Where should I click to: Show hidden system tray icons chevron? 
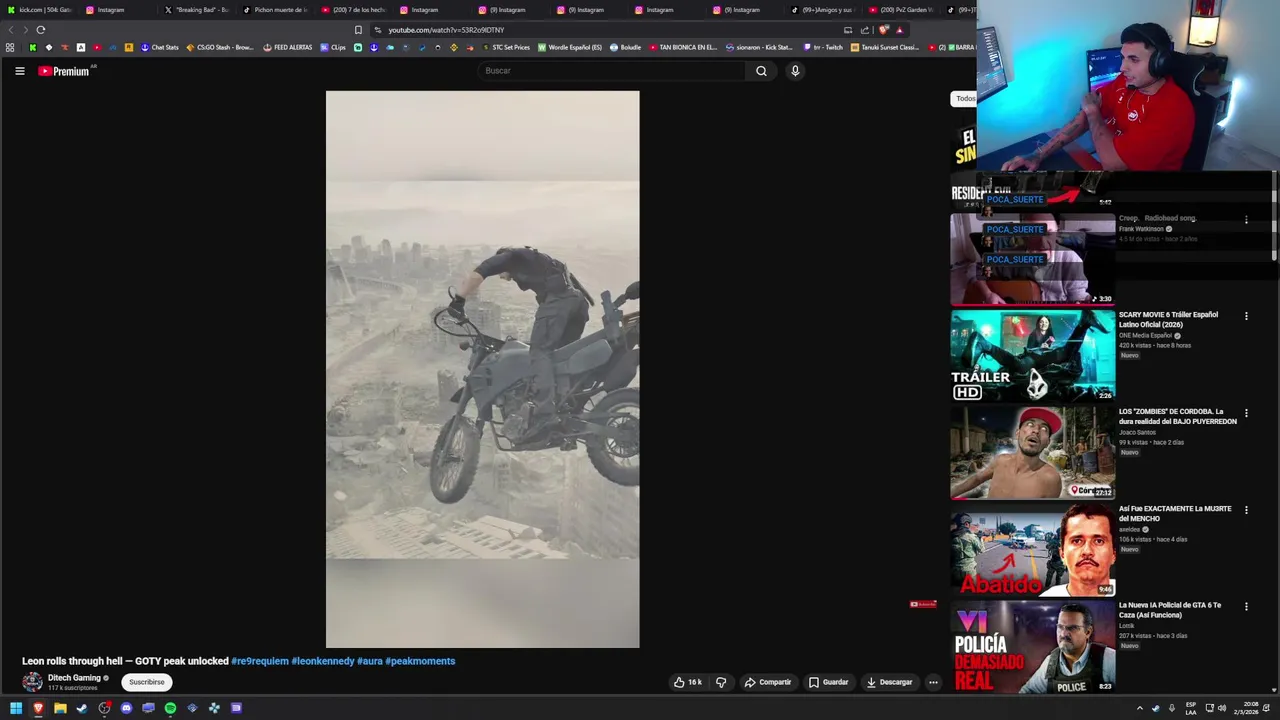click(1139, 708)
